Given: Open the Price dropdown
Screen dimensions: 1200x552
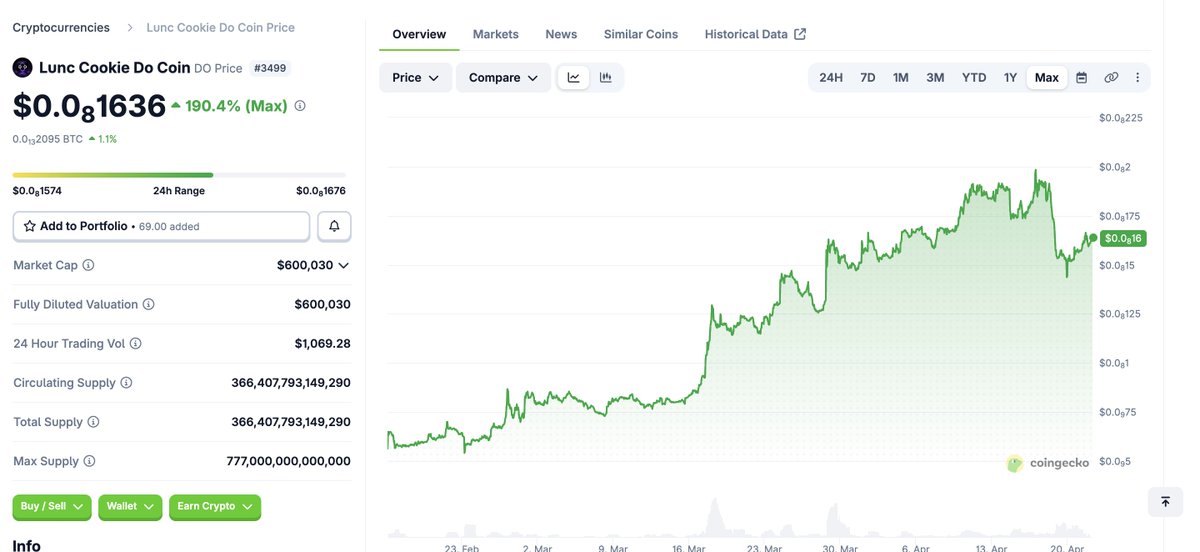Looking at the screenshot, I should [x=416, y=77].
